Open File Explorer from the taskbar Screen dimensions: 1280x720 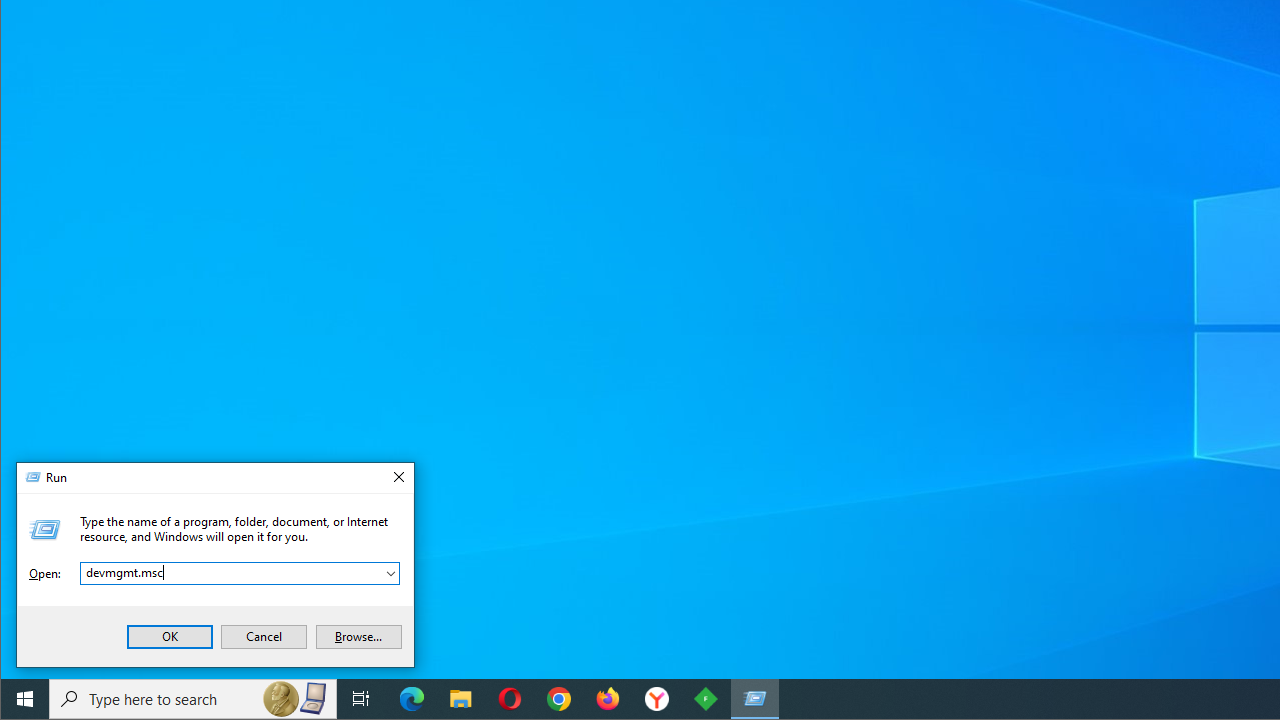[x=461, y=699]
